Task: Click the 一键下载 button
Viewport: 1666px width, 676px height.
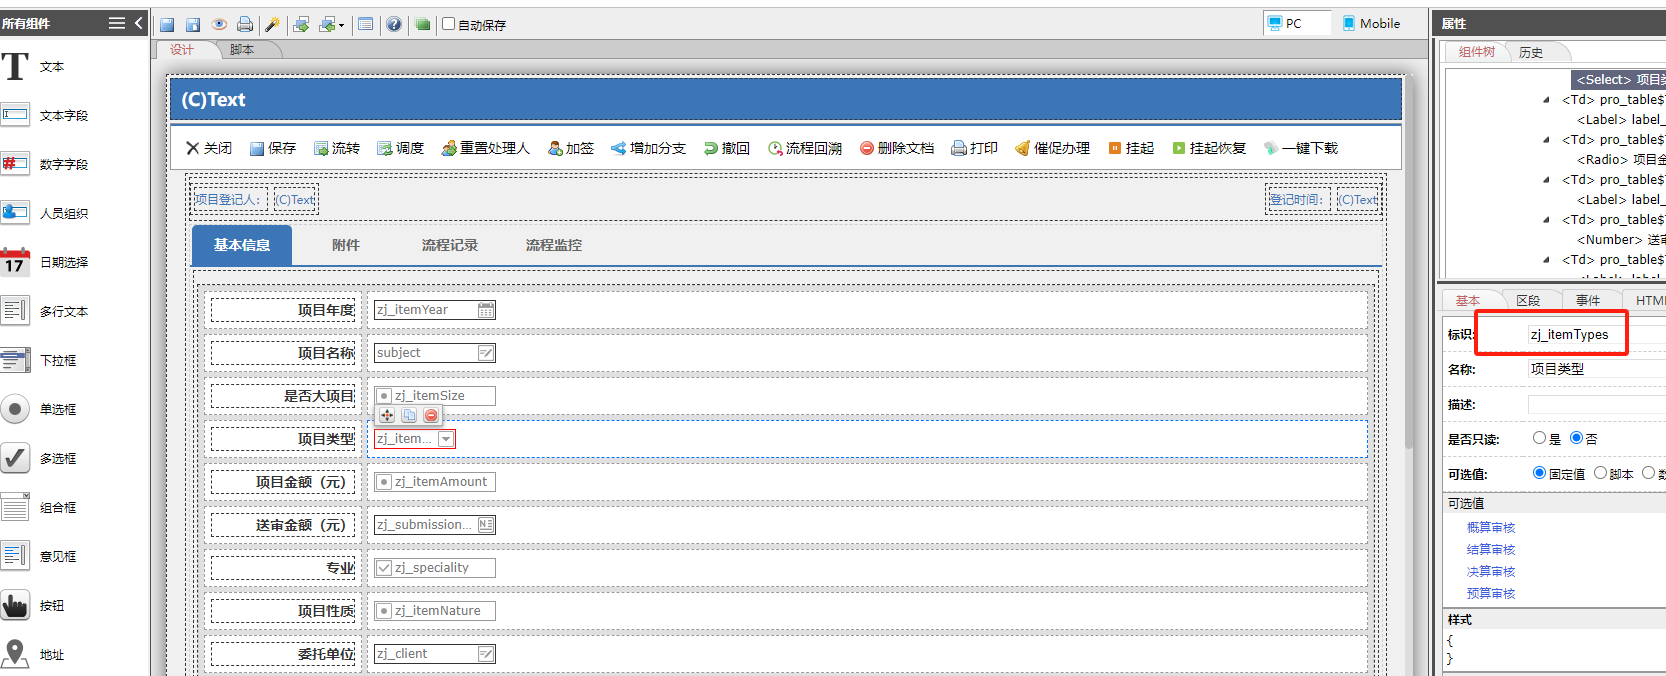Action: [x=1301, y=148]
